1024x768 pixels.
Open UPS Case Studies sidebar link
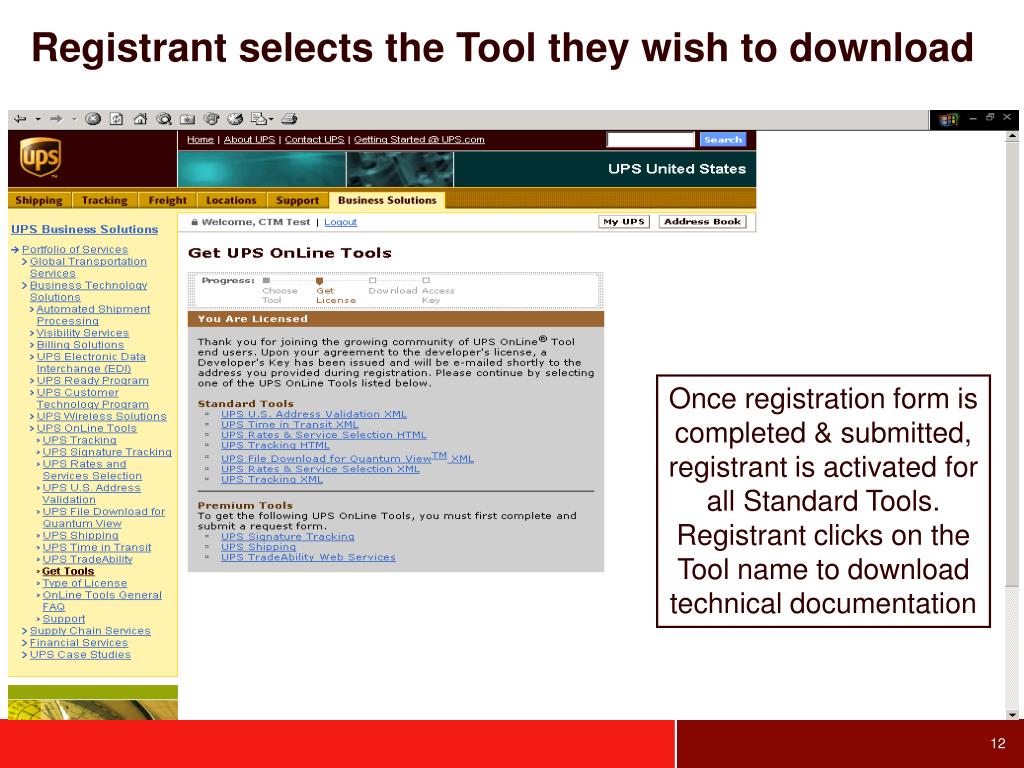point(80,654)
